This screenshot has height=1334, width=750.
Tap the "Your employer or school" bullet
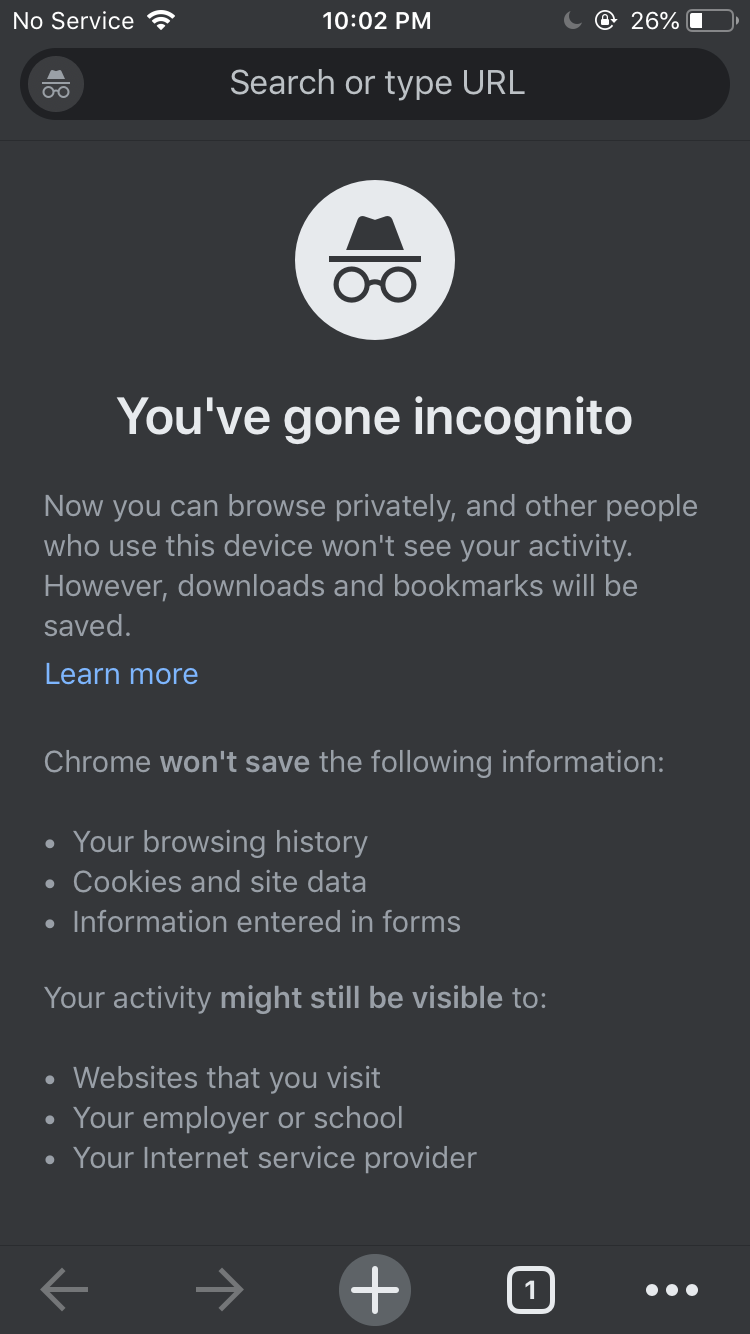point(238,1118)
